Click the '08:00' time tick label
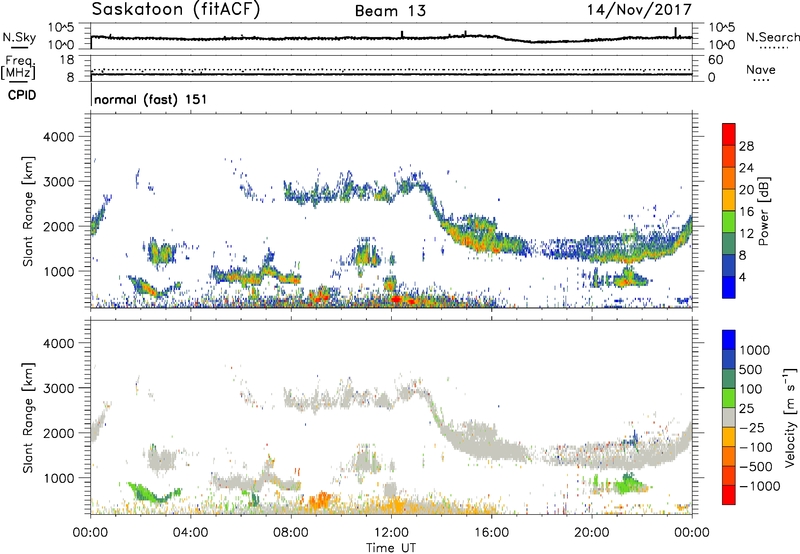Screen dimensions: 800x554 click(x=291, y=533)
